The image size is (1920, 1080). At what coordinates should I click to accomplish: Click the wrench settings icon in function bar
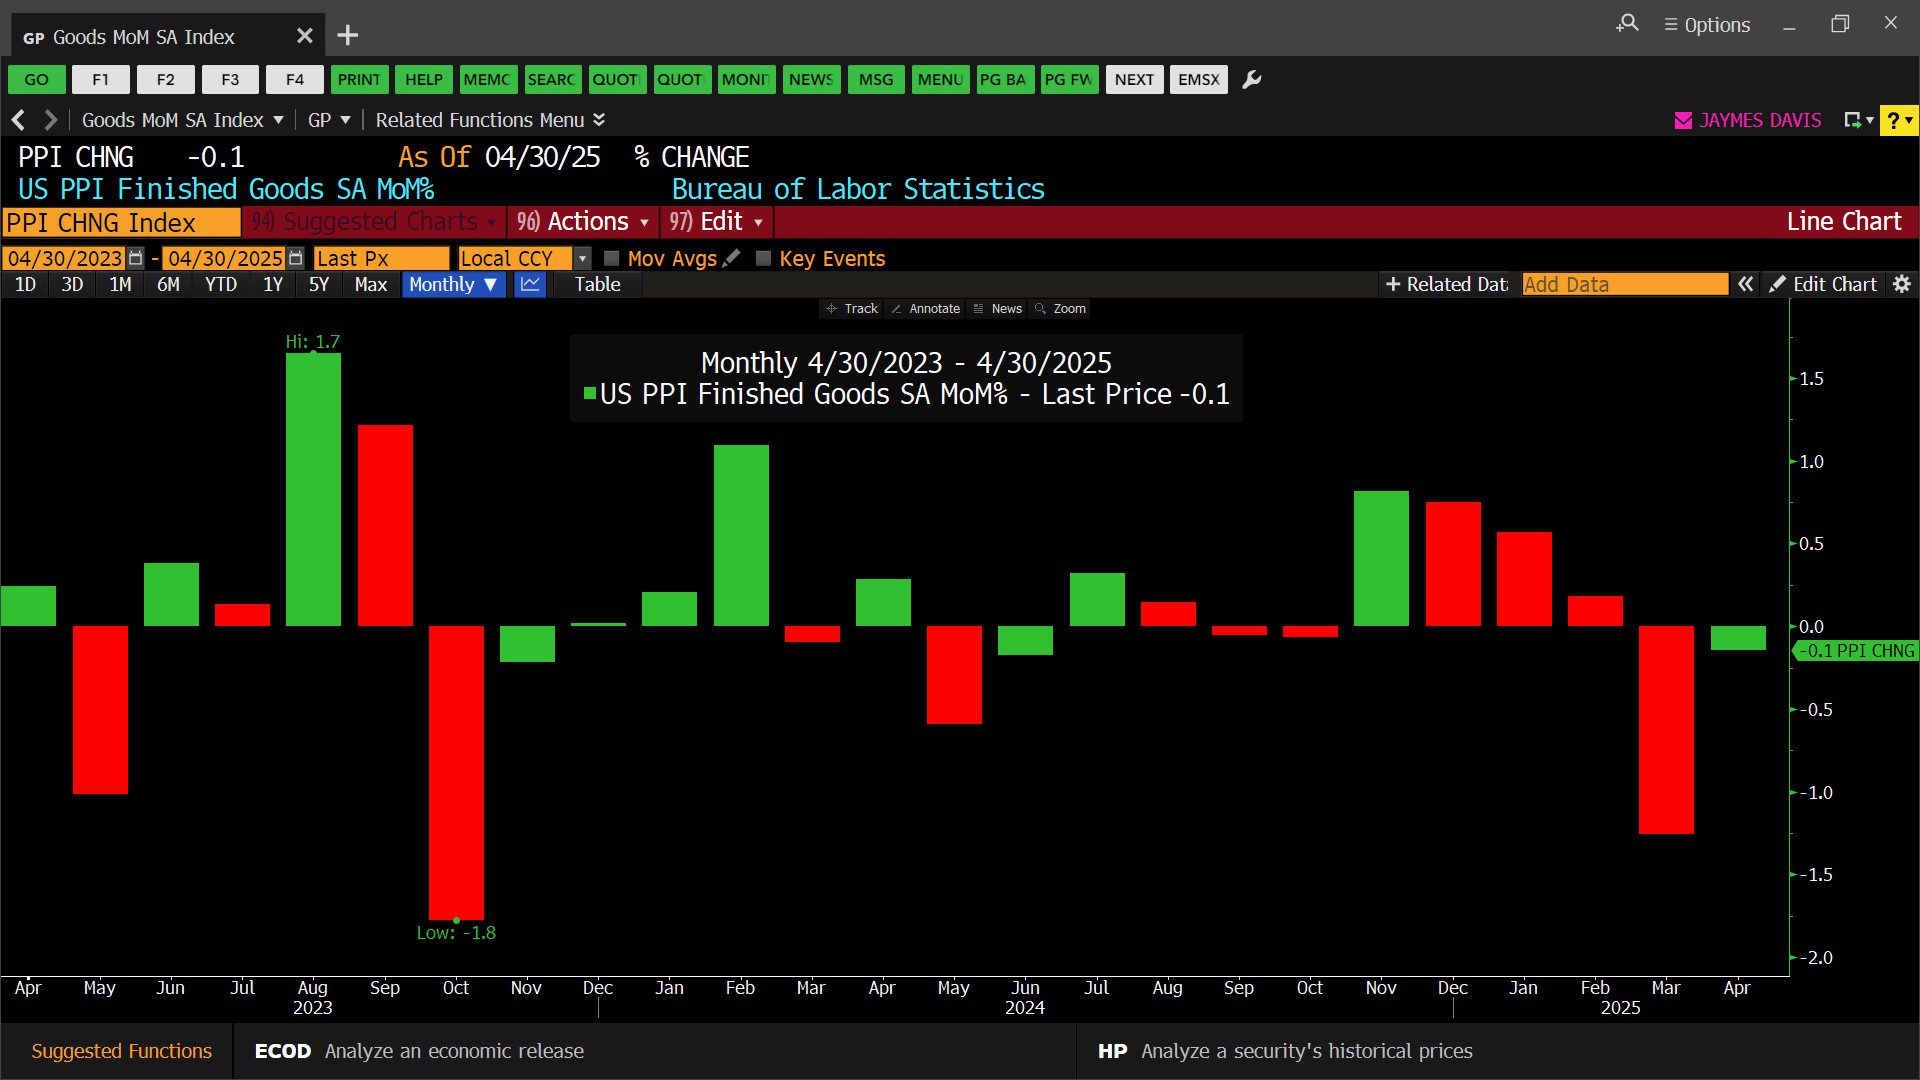tap(1251, 80)
